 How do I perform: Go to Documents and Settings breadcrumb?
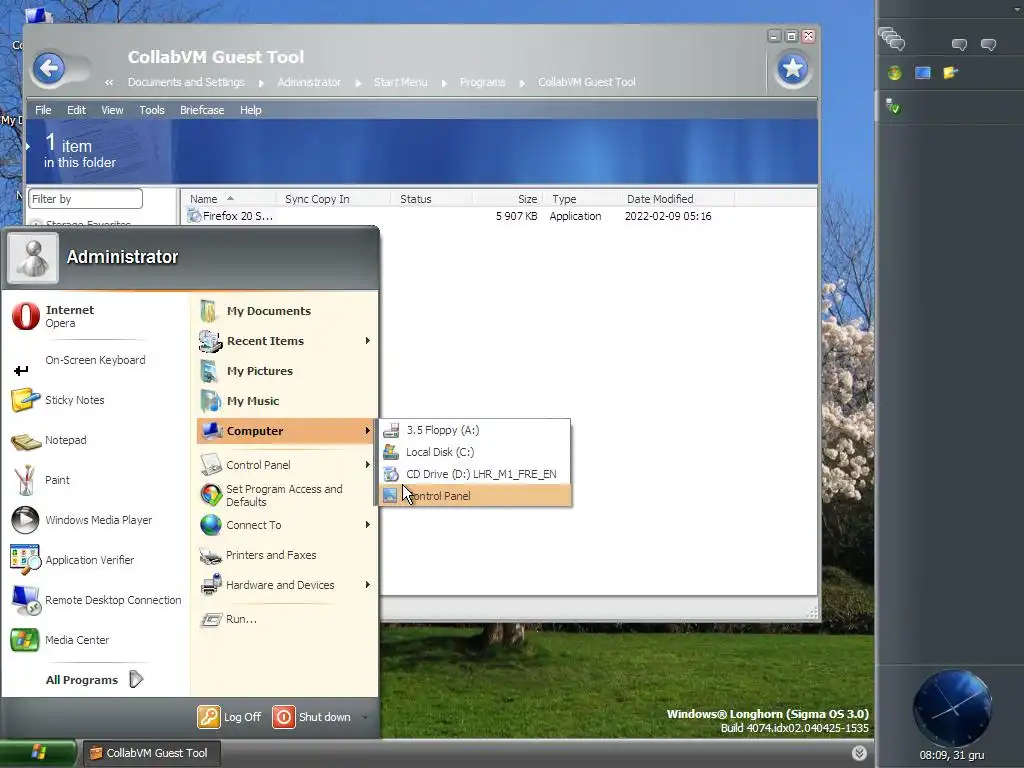click(186, 82)
